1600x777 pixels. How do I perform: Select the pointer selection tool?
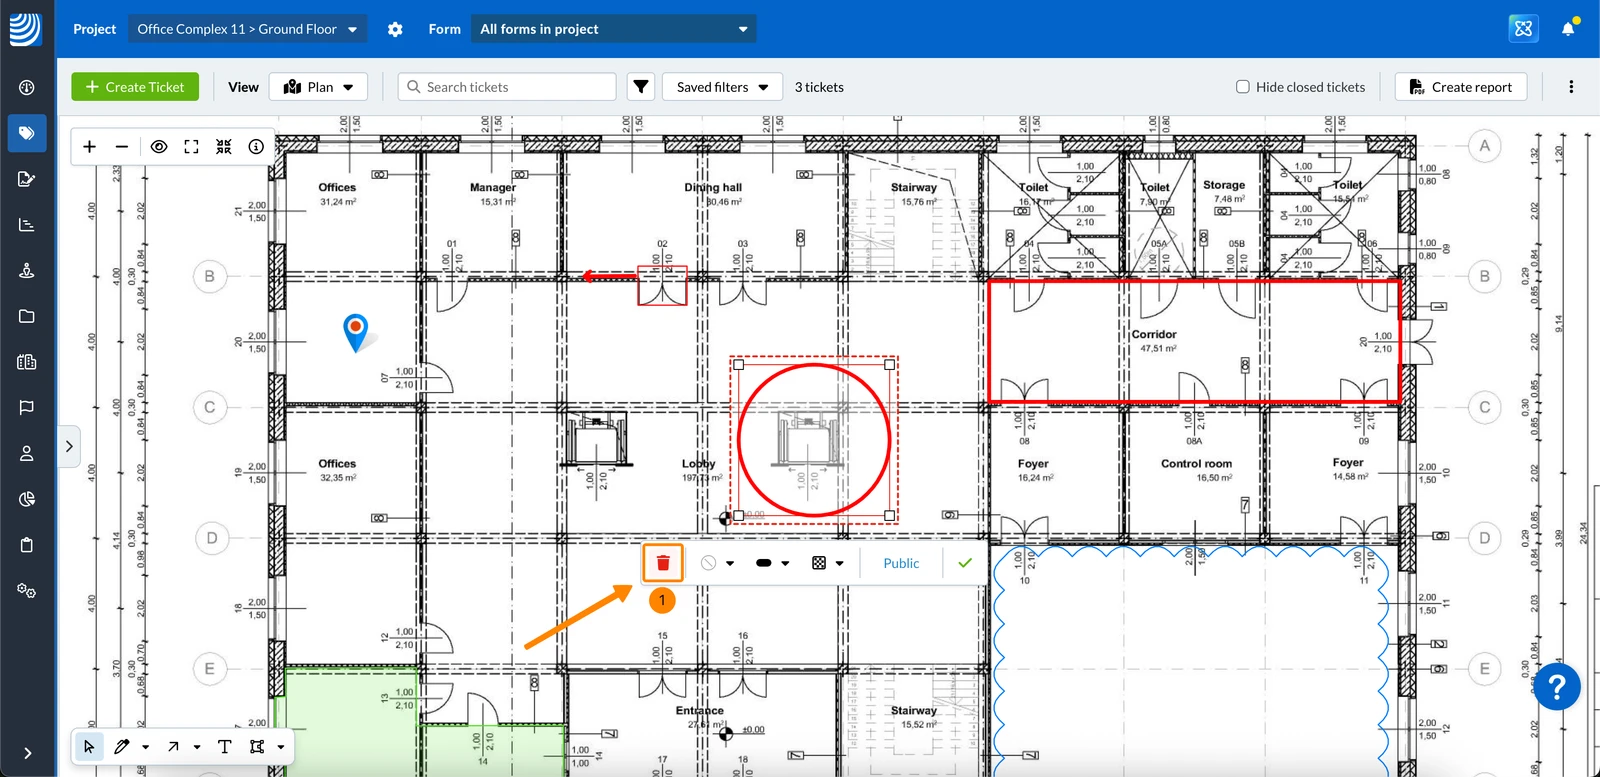point(89,746)
